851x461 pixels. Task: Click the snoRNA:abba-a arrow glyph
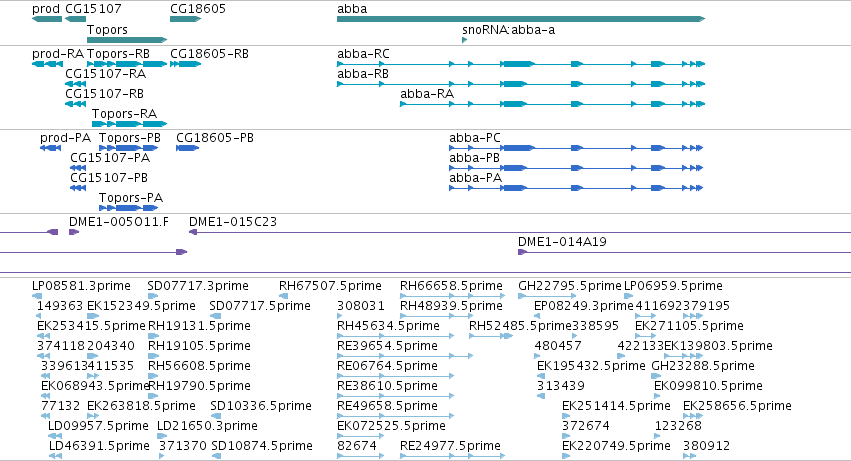465,40
